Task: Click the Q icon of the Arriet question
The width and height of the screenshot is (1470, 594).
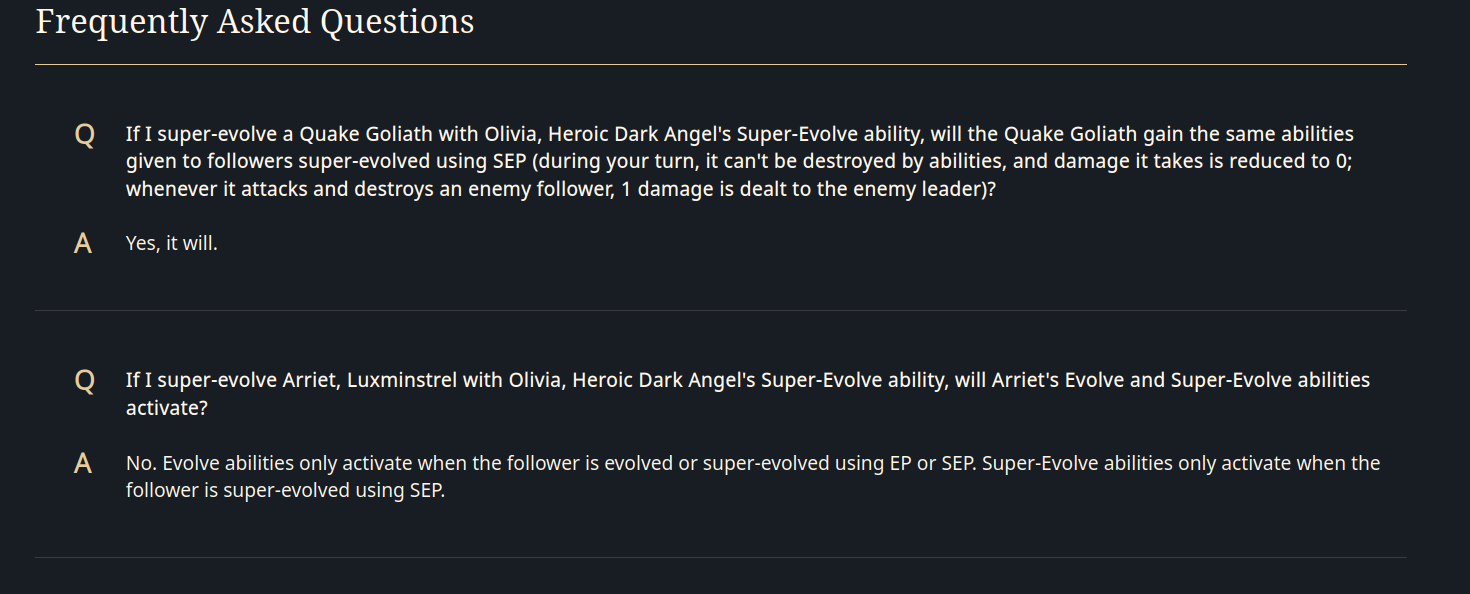Action: click(85, 381)
